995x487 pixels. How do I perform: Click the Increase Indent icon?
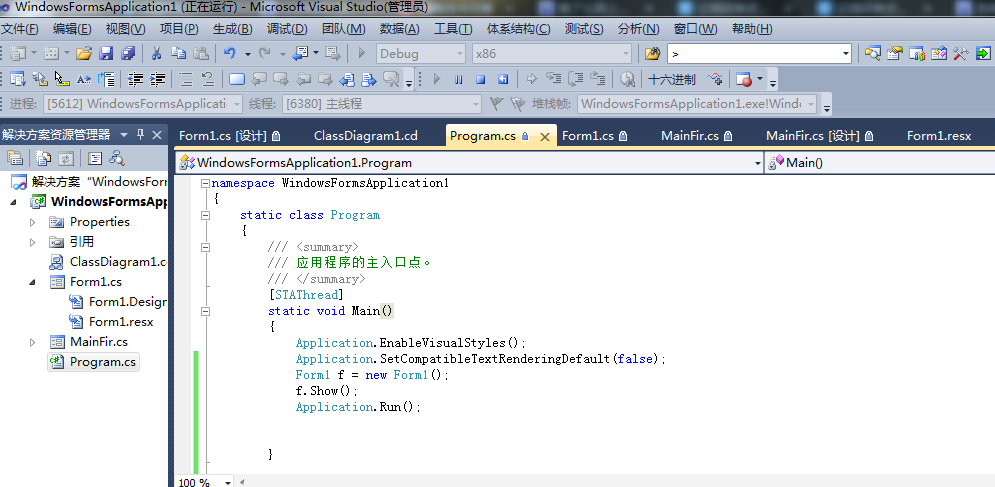(157, 79)
